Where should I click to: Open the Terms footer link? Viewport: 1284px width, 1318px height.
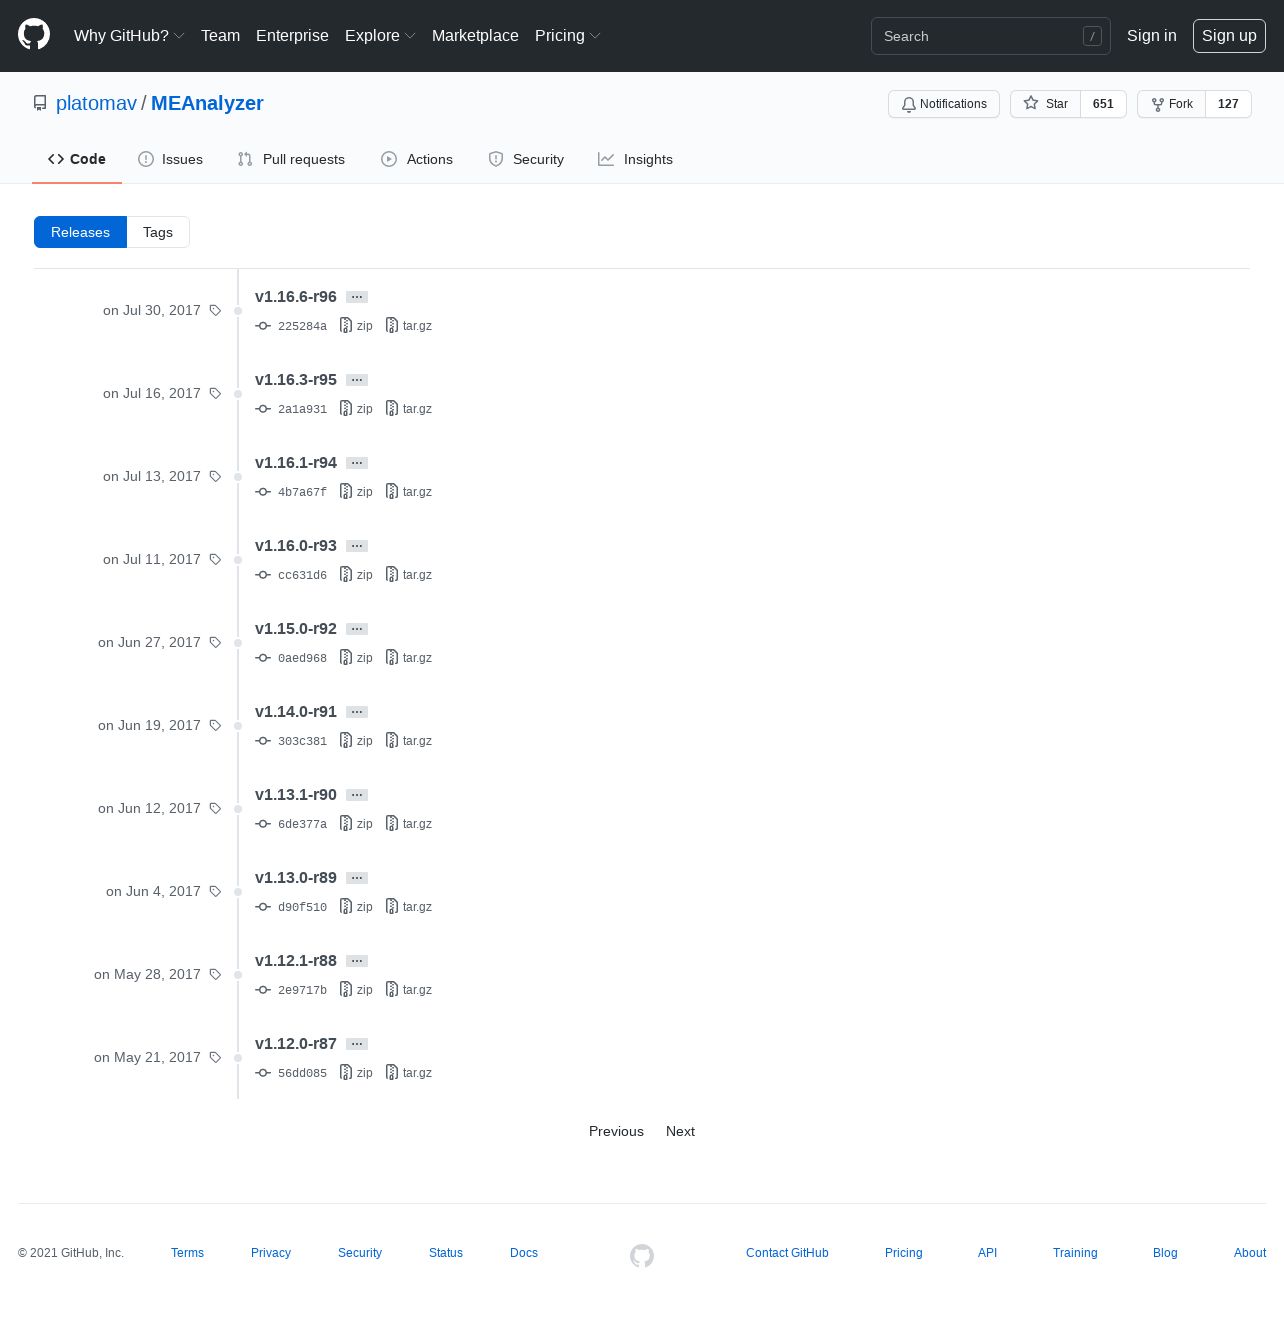(x=187, y=1253)
